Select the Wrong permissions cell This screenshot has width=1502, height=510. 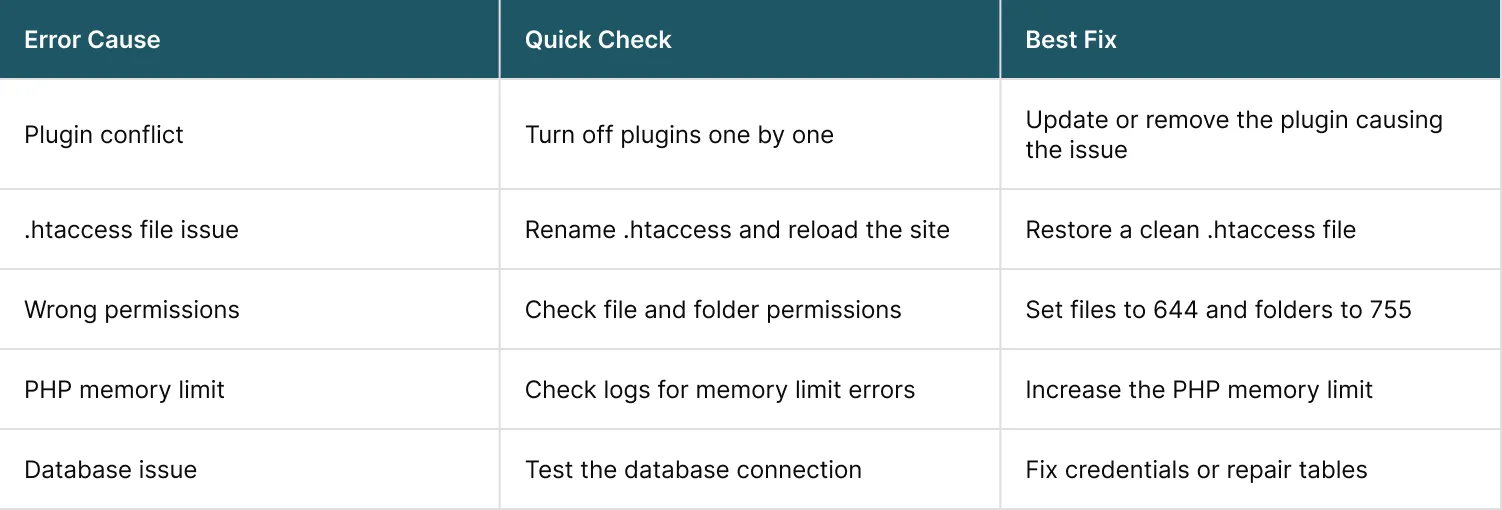(x=132, y=309)
